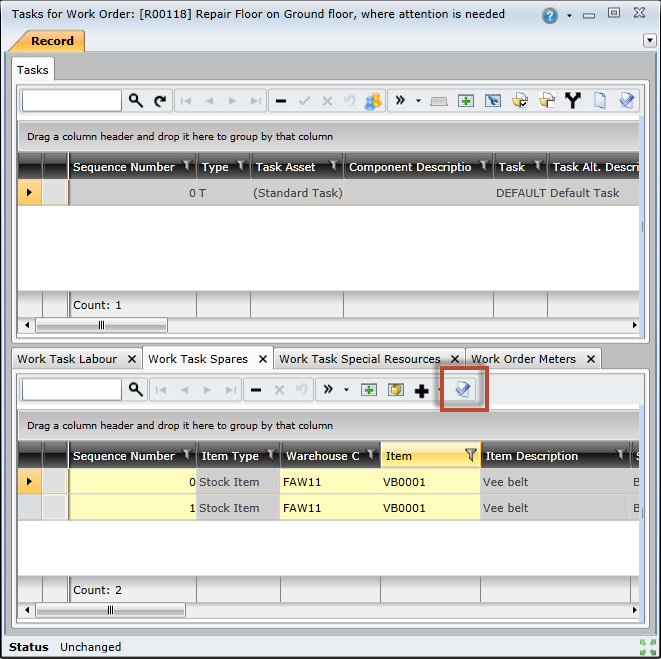Open the help icon in title bar
This screenshot has width=661, height=659.
(x=550, y=15)
